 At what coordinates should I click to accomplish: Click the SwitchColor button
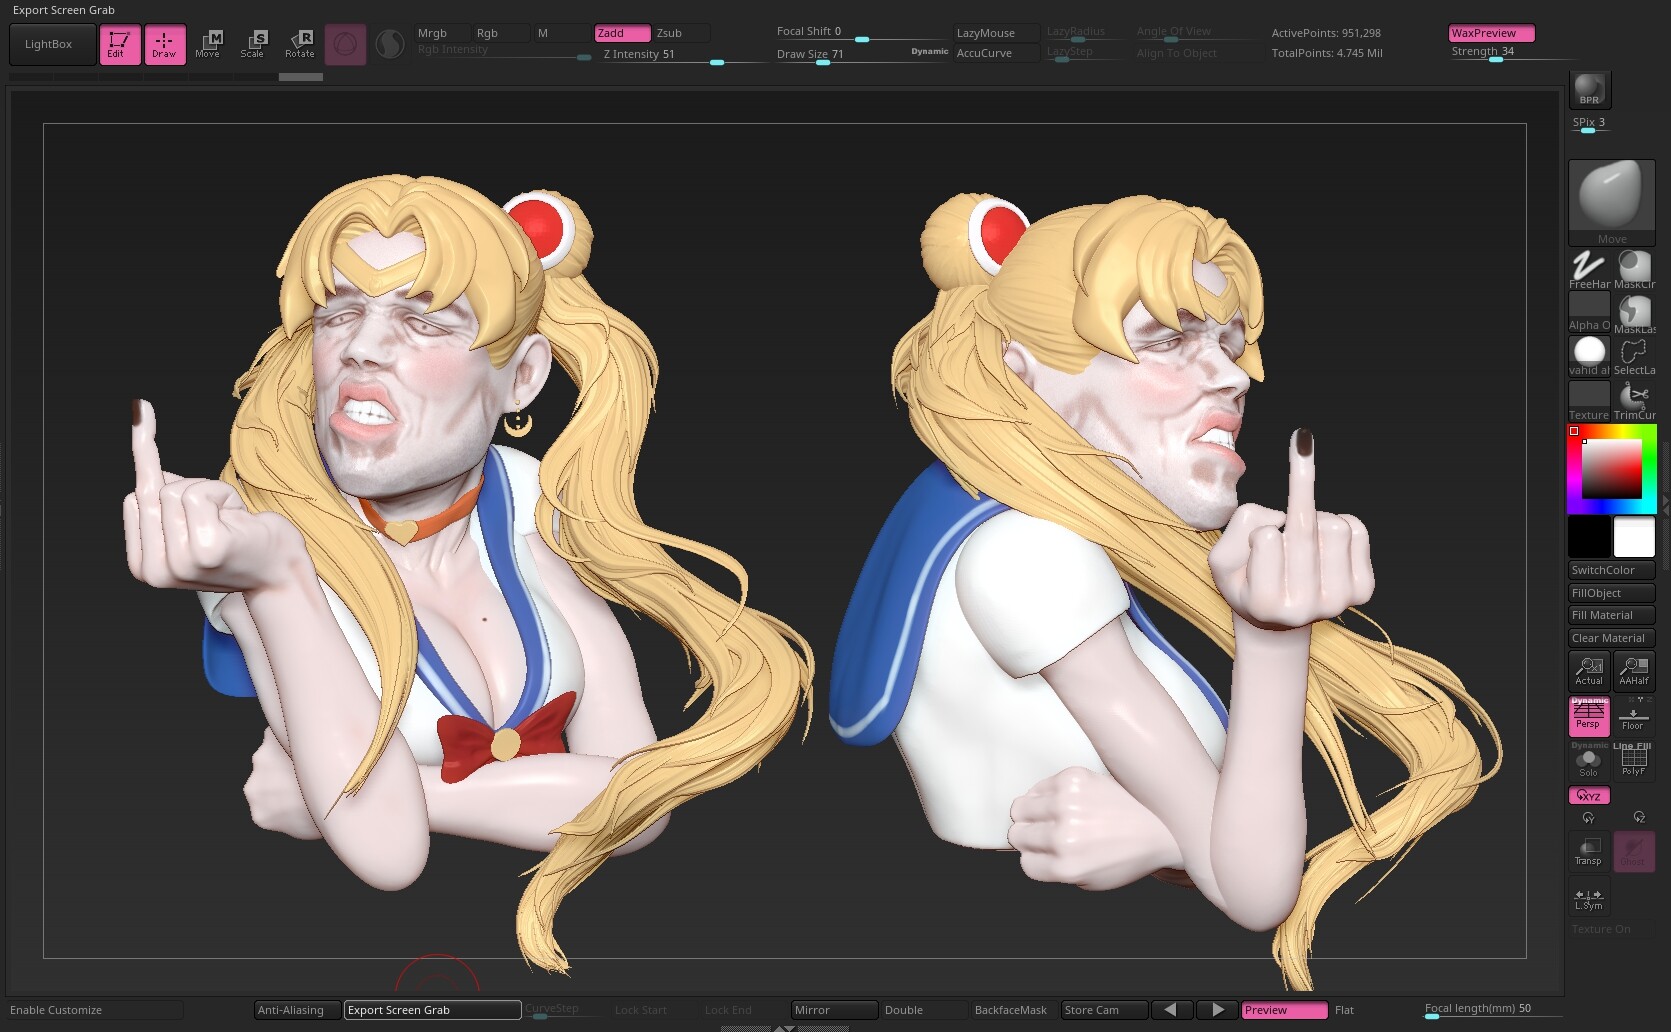[1611, 571]
